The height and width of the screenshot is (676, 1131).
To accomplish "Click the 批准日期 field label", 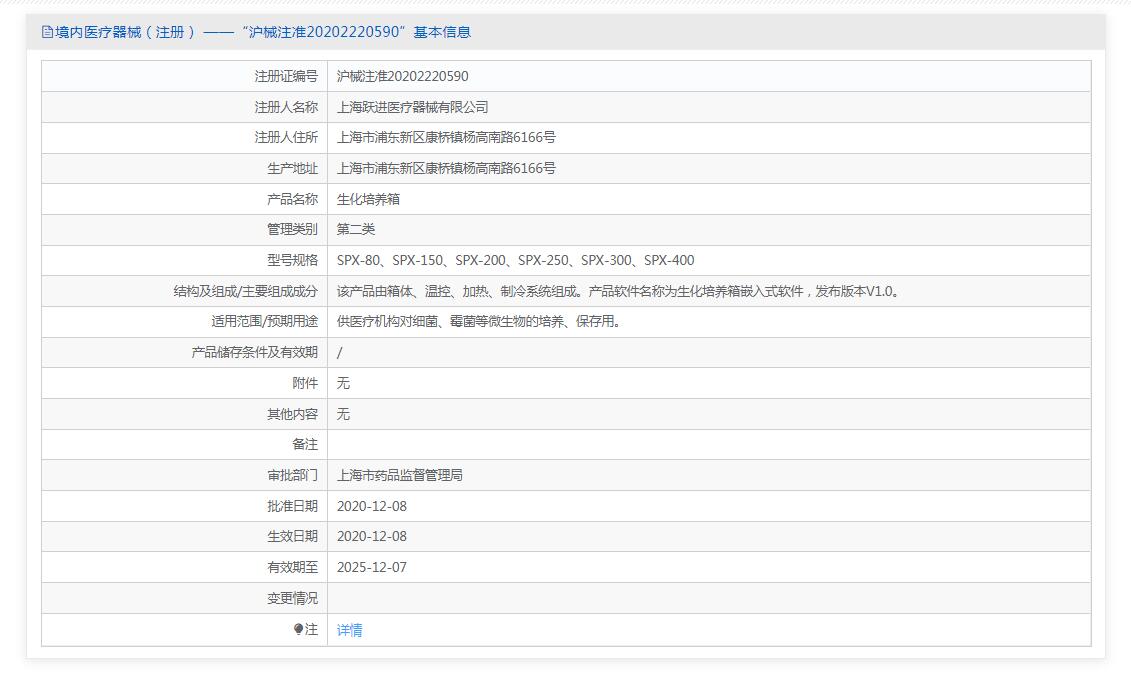I will click(x=292, y=506).
